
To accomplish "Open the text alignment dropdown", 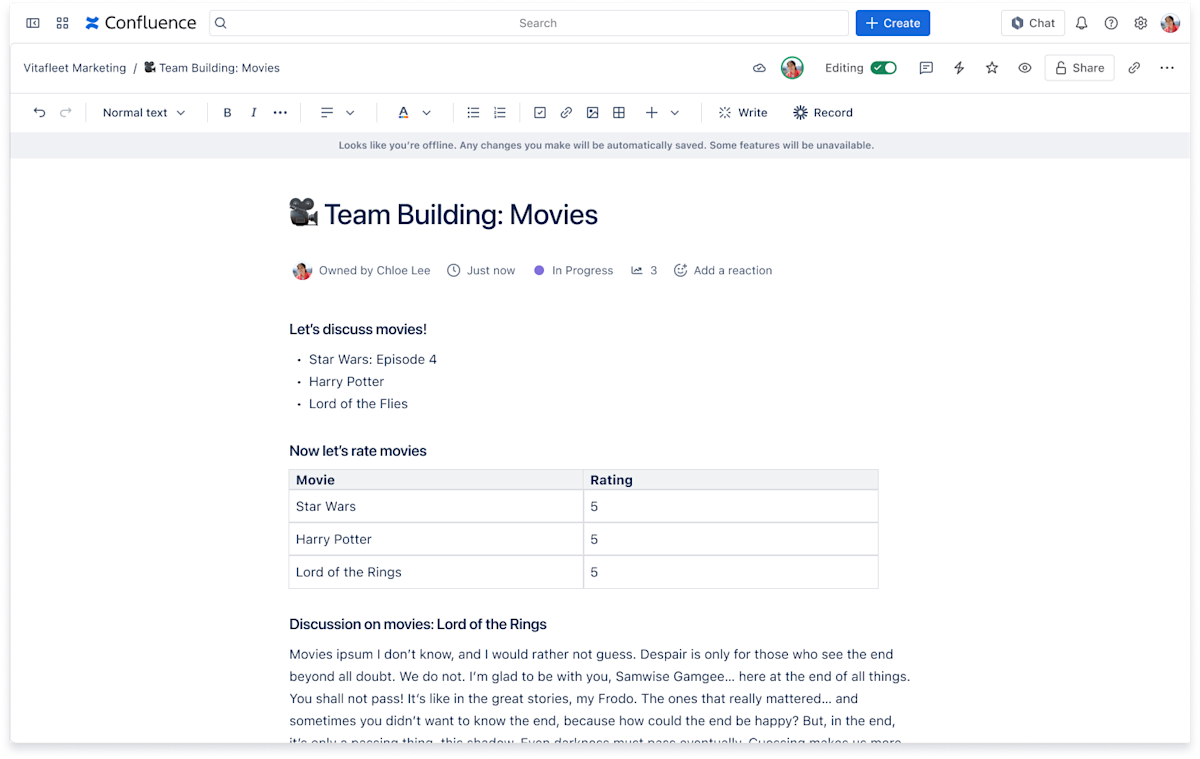I will click(x=337, y=113).
